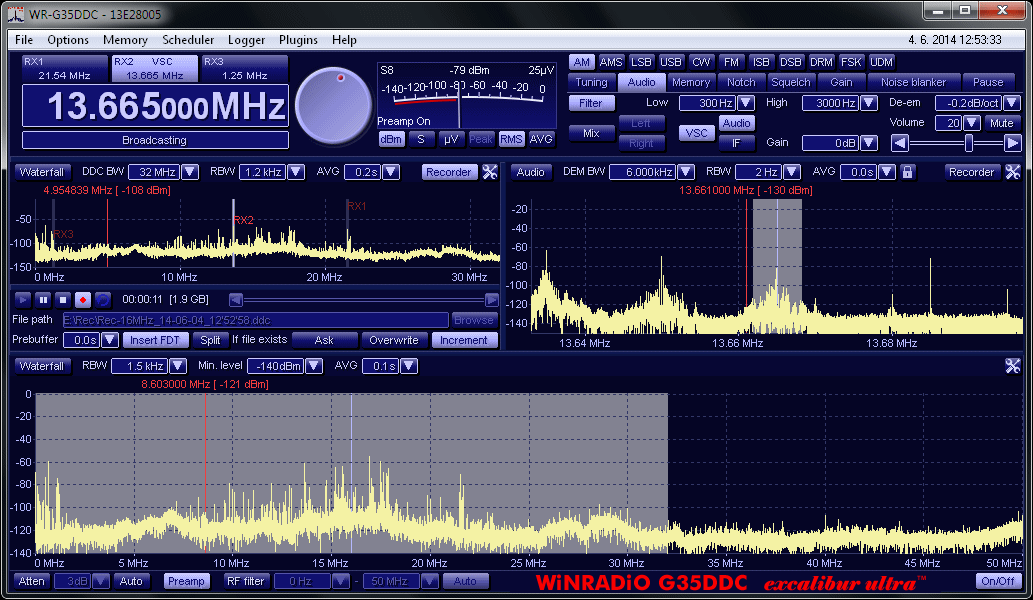The height and width of the screenshot is (600, 1033).
Task: Click the Insert FDT button
Action: (x=155, y=340)
